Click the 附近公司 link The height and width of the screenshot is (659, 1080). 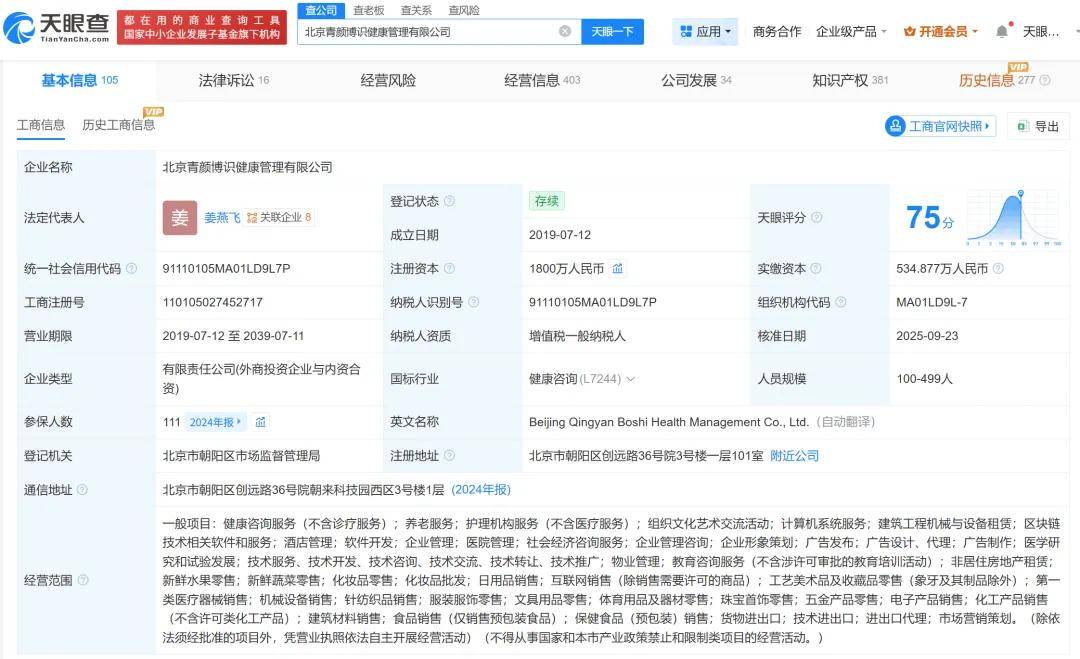794,456
